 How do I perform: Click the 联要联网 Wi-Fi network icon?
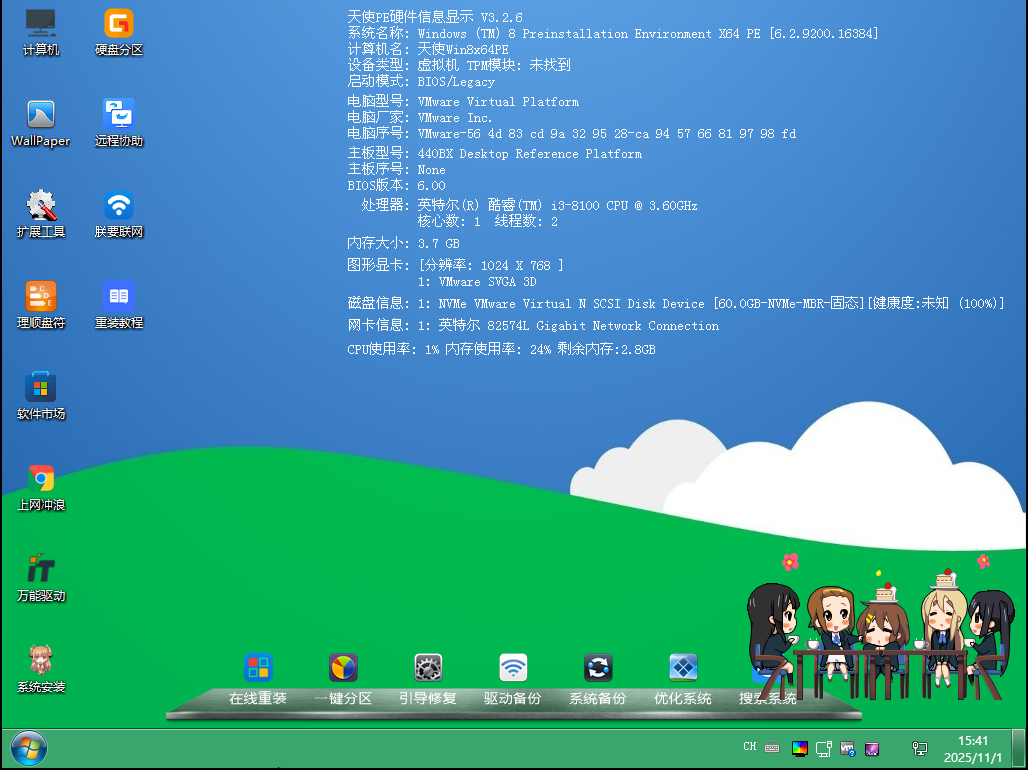(x=119, y=206)
